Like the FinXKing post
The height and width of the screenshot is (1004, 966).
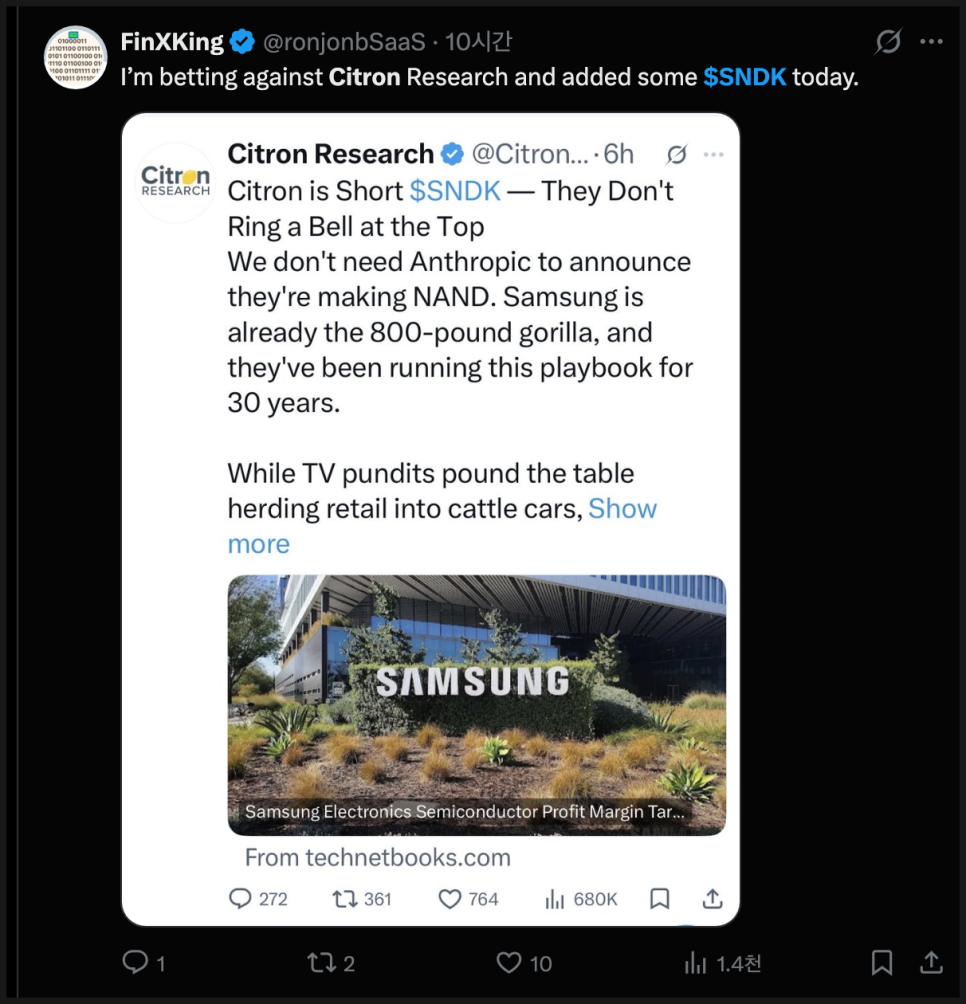[510, 962]
